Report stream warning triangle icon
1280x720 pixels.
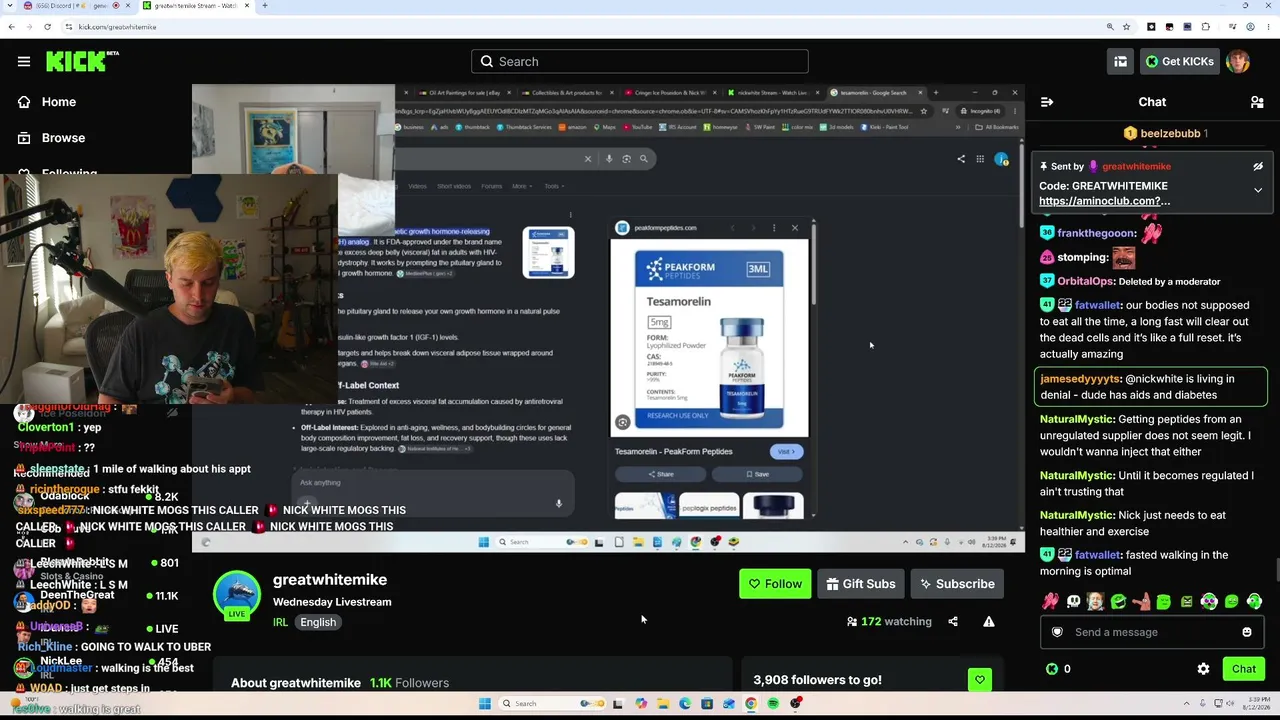click(x=989, y=622)
